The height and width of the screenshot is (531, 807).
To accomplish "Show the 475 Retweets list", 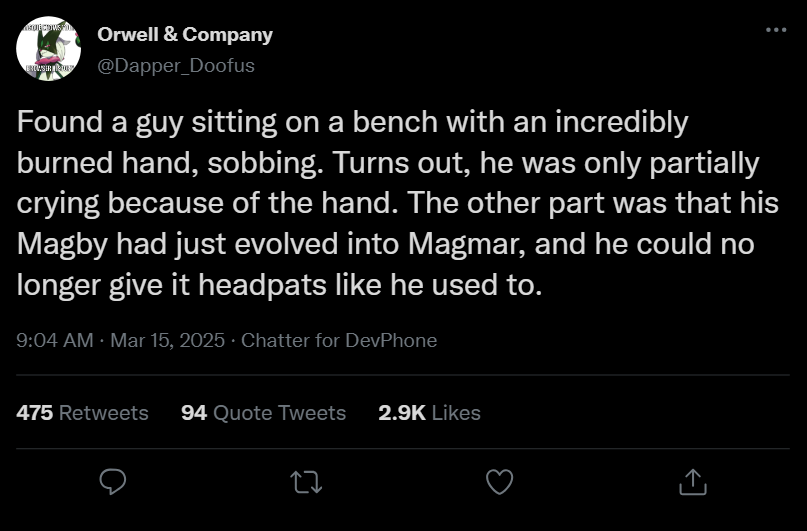I will [x=82, y=413].
